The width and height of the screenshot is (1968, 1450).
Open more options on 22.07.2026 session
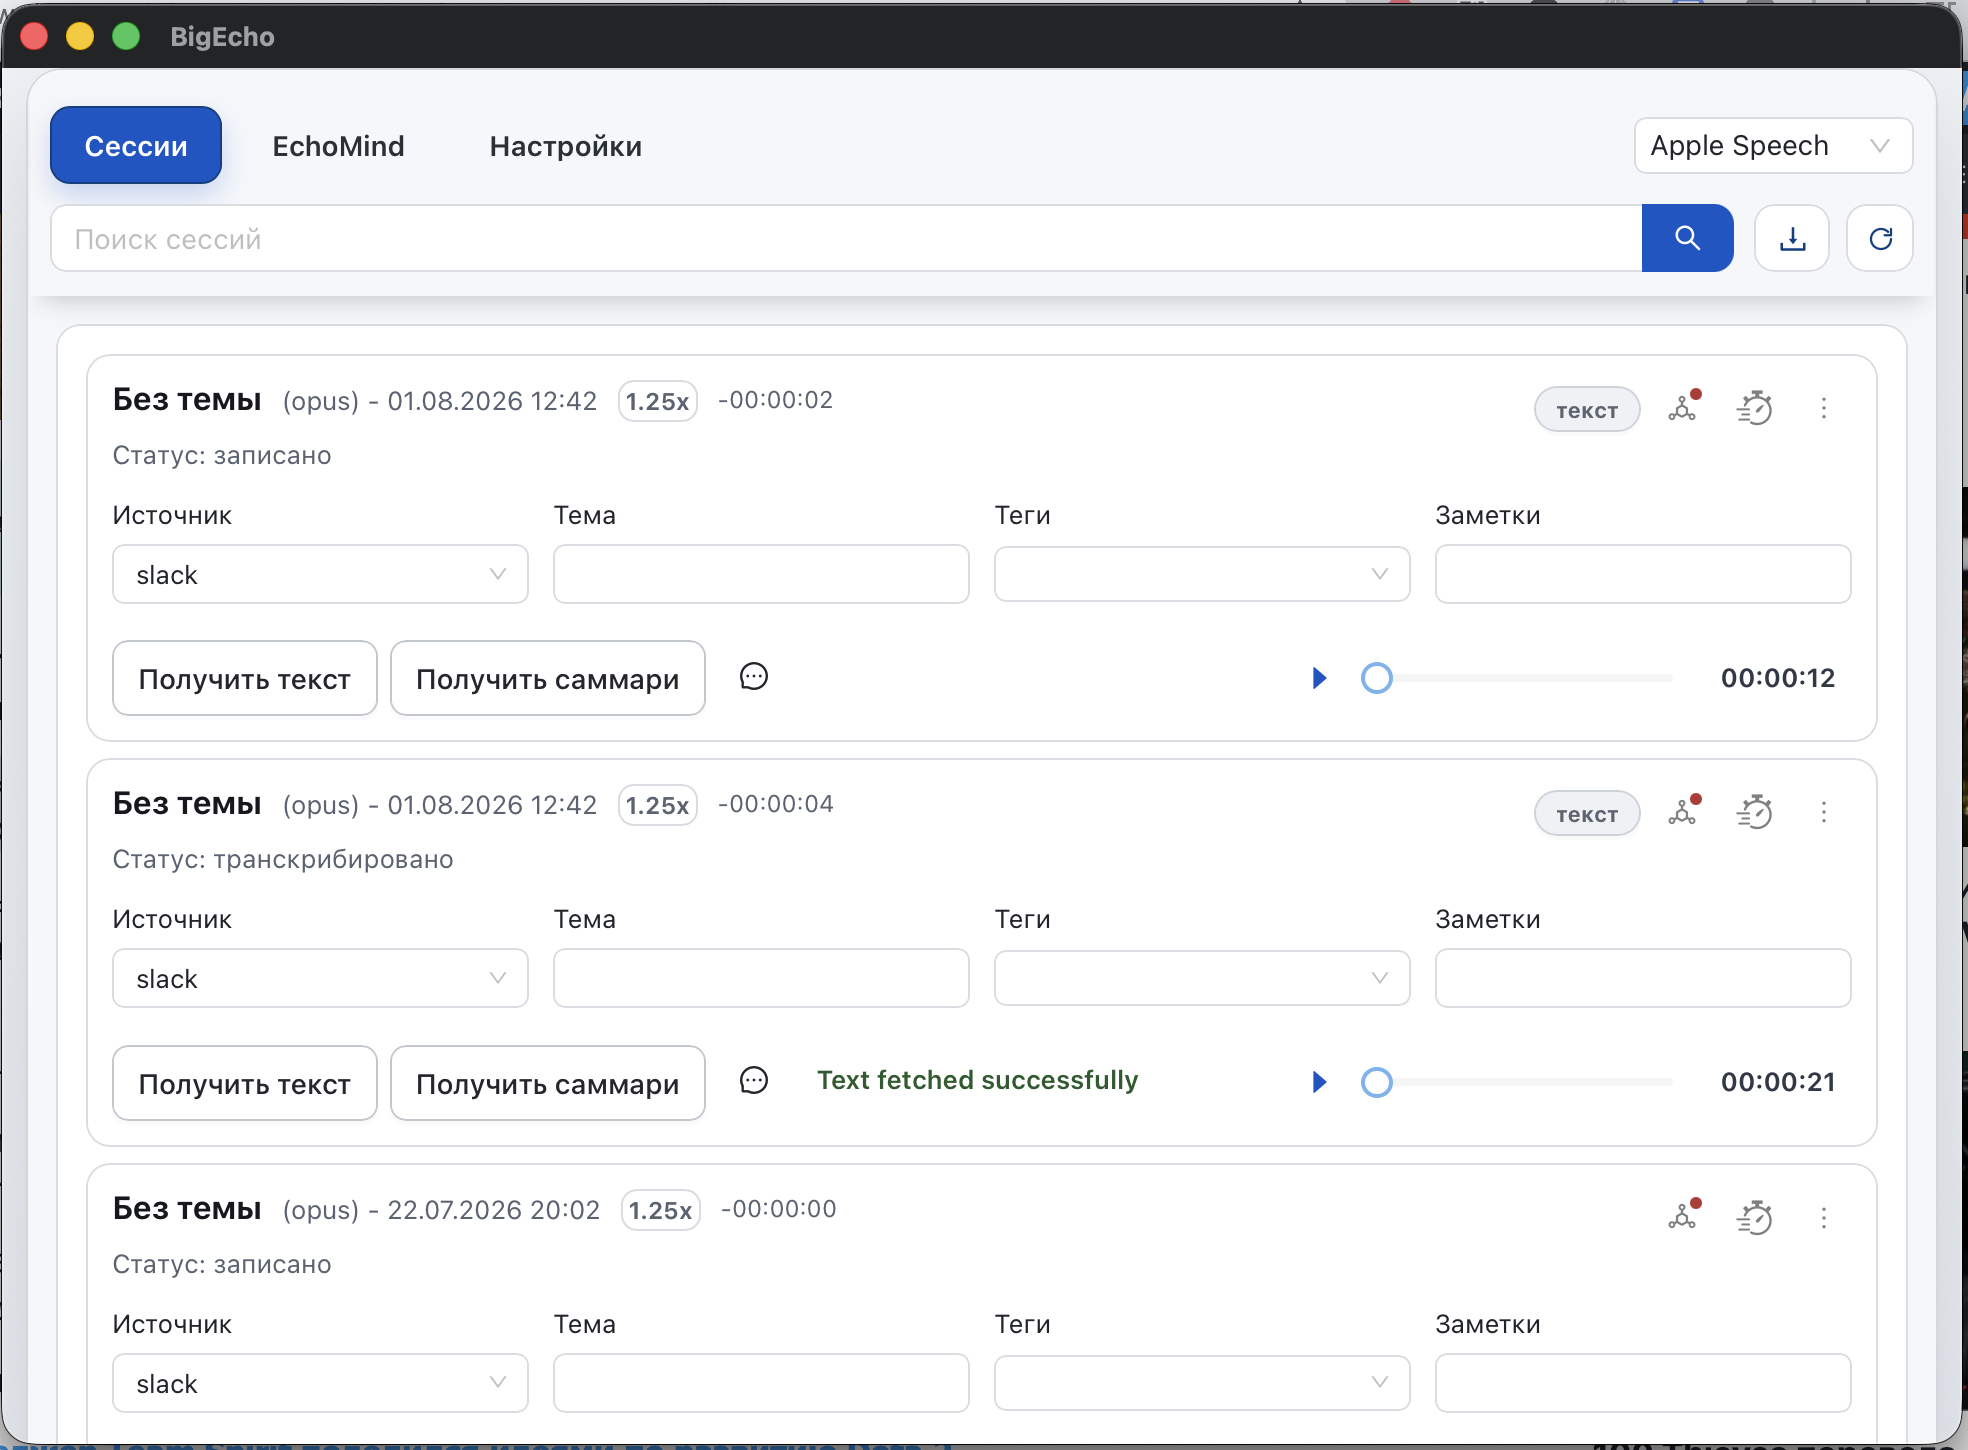(x=1824, y=1217)
